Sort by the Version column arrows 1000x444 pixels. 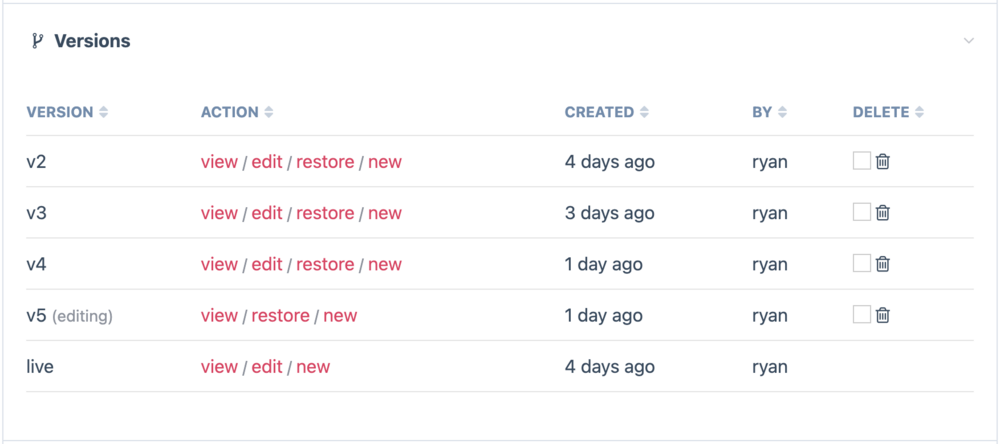coord(104,113)
